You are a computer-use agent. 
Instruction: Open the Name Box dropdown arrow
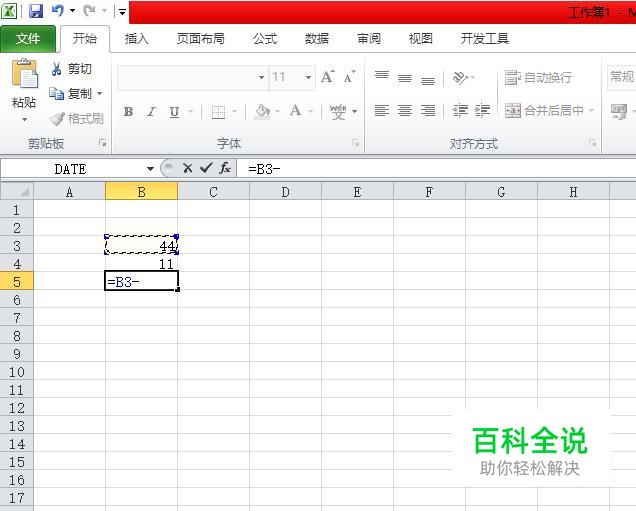150,169
